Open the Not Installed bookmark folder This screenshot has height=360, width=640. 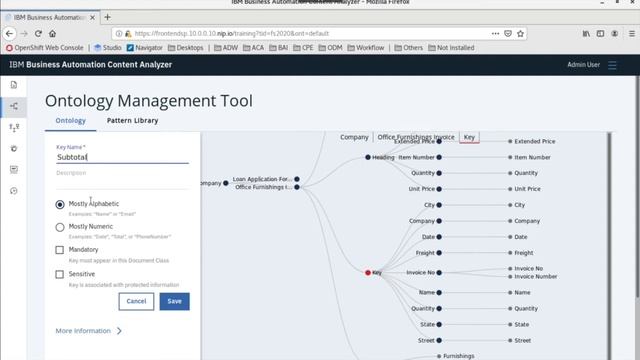[451, 48]
